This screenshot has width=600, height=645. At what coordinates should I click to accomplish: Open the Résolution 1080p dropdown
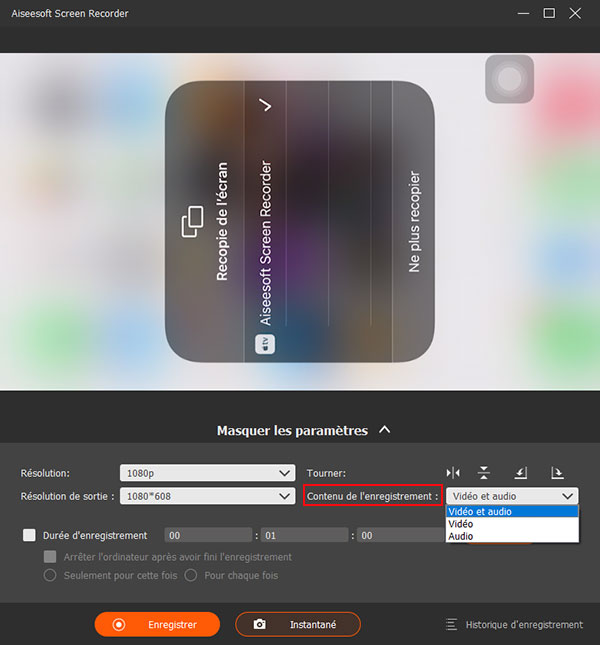point(207,473)
